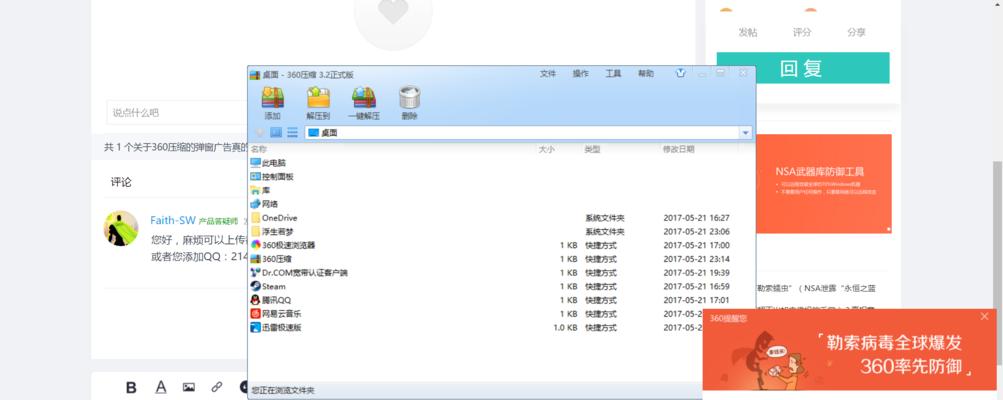Click the bold B icon in the web editor
Image resolution: width=1003 pixels, height=400 pixels.
[131, 387]
